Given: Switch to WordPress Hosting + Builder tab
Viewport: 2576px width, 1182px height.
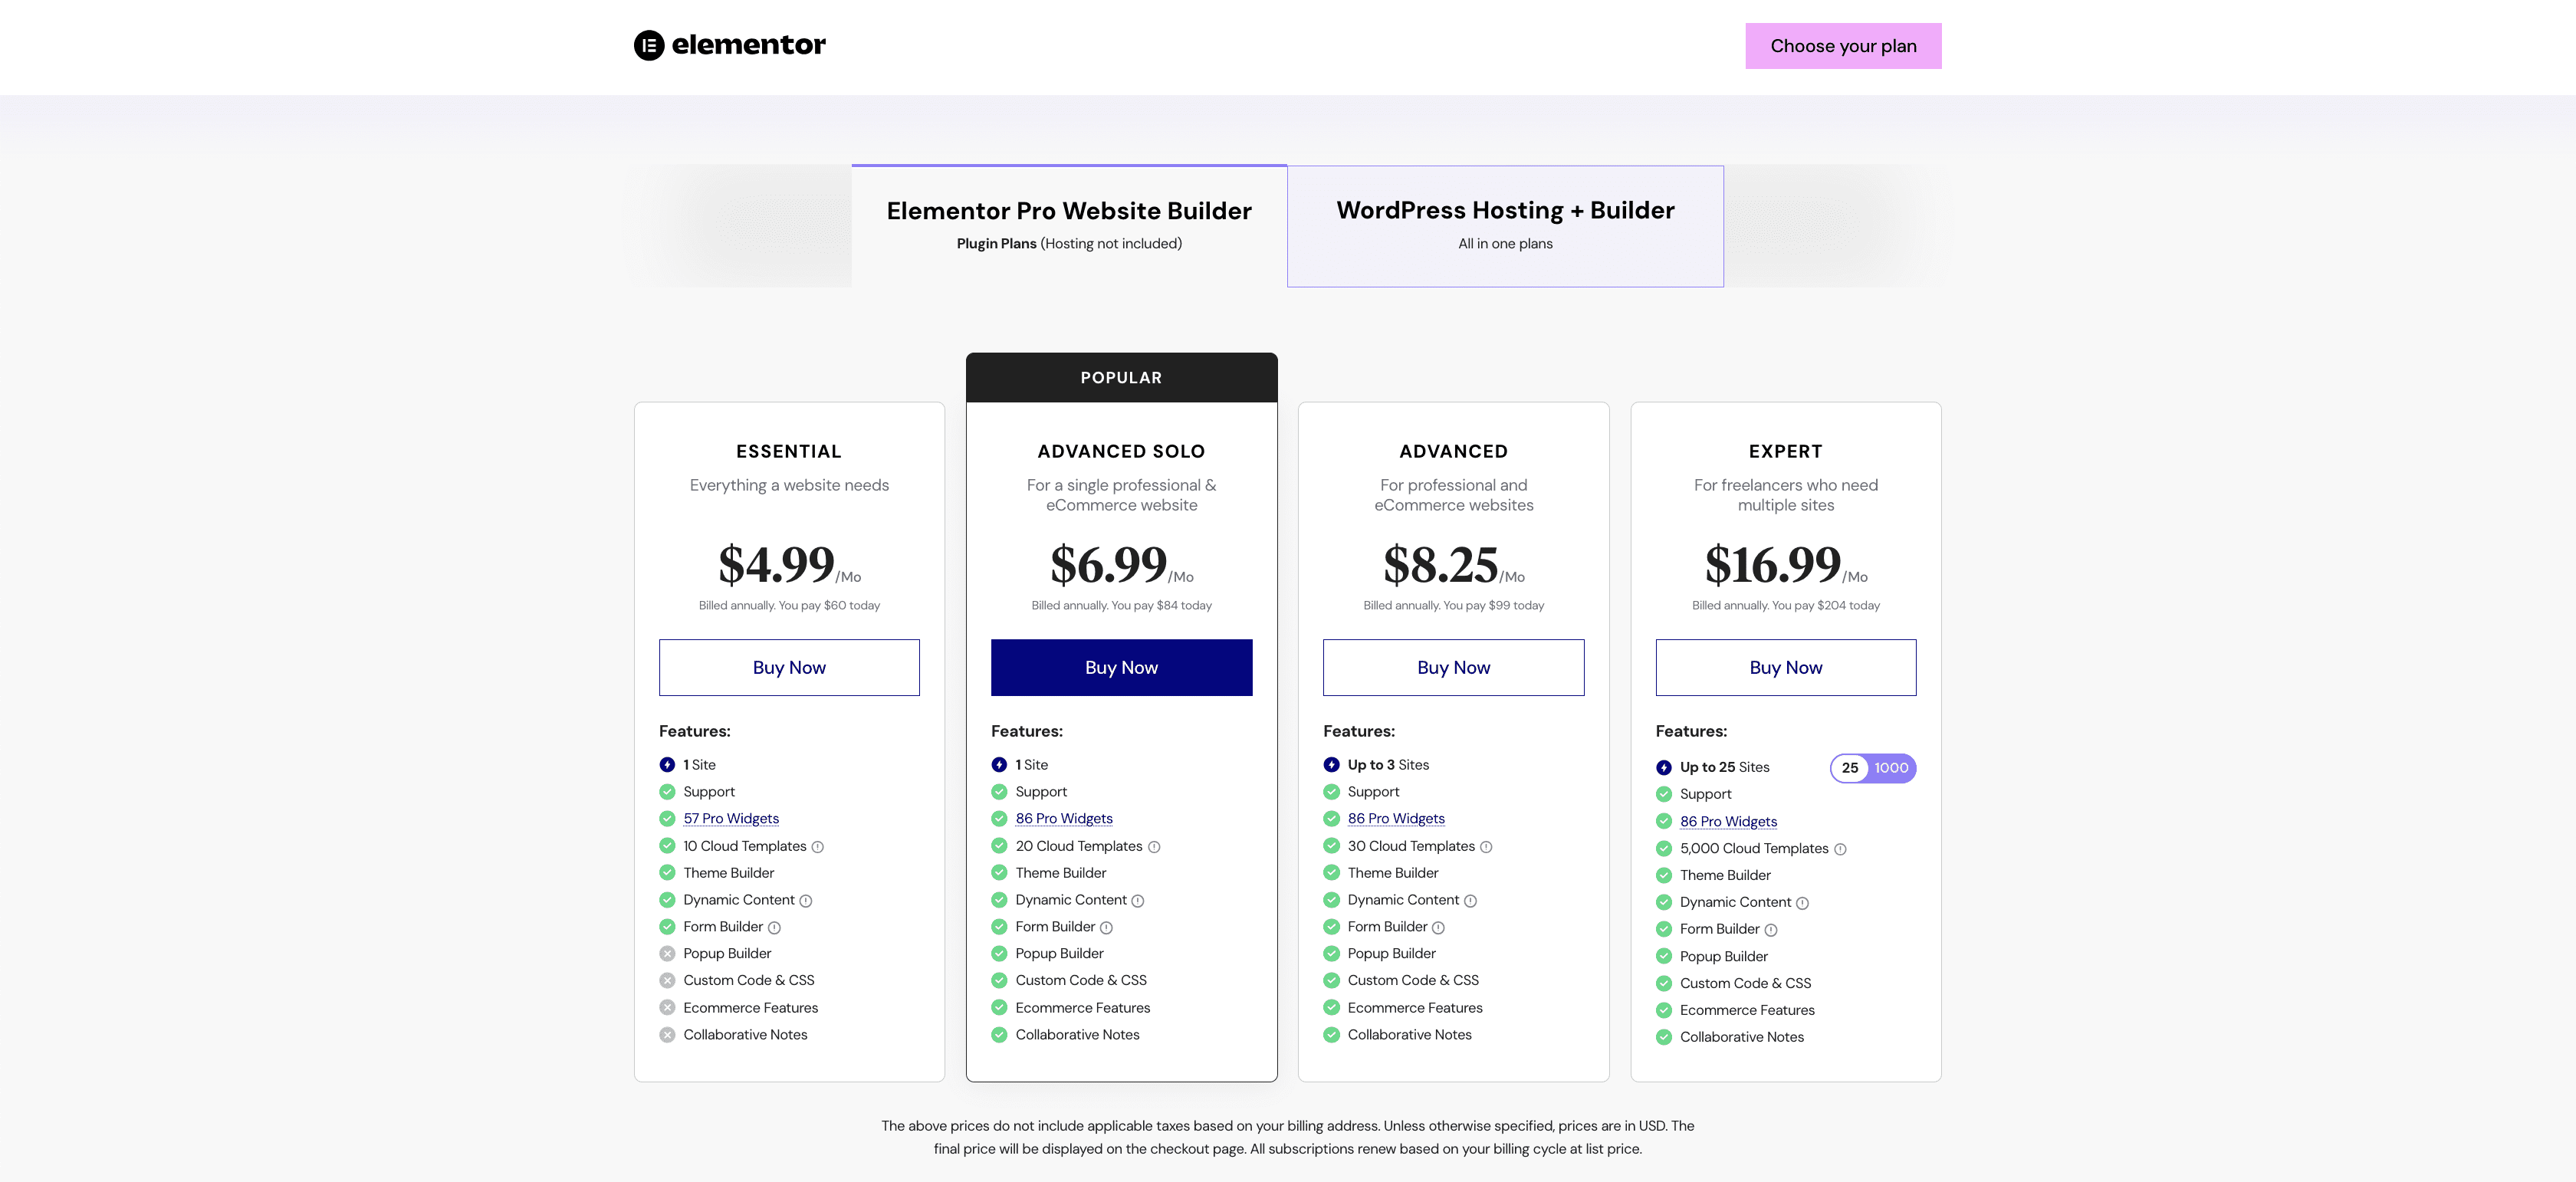Looking at the screenshot, I should coord(1505,225).
